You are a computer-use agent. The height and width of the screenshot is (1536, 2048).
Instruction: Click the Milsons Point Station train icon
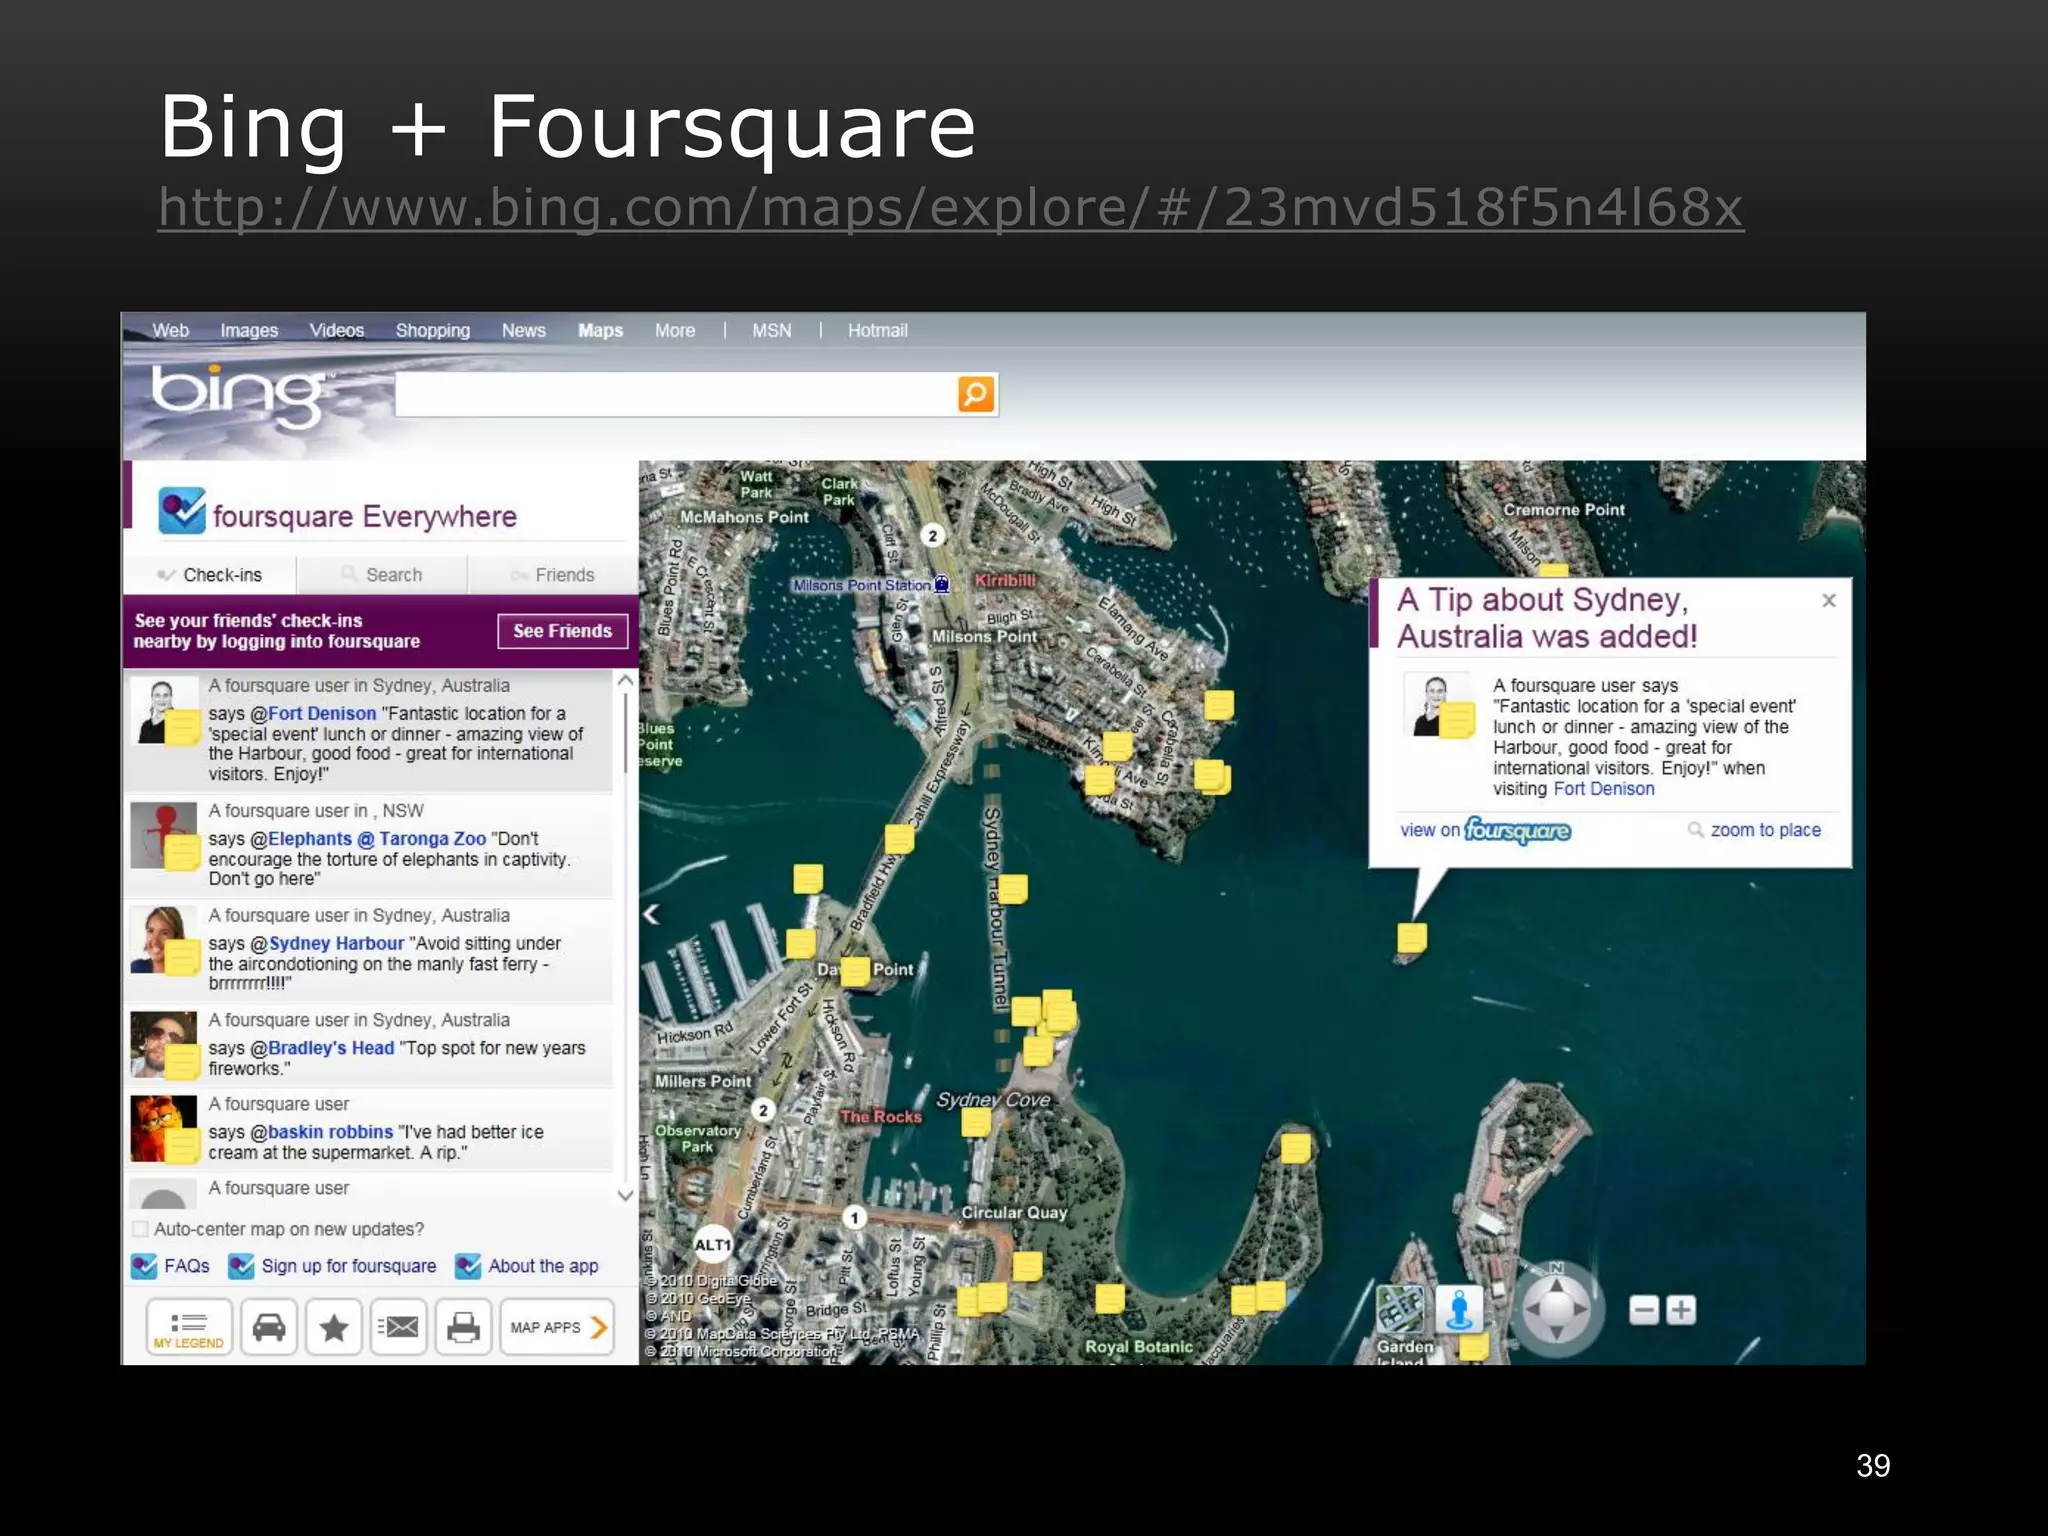tap(941, 585)
